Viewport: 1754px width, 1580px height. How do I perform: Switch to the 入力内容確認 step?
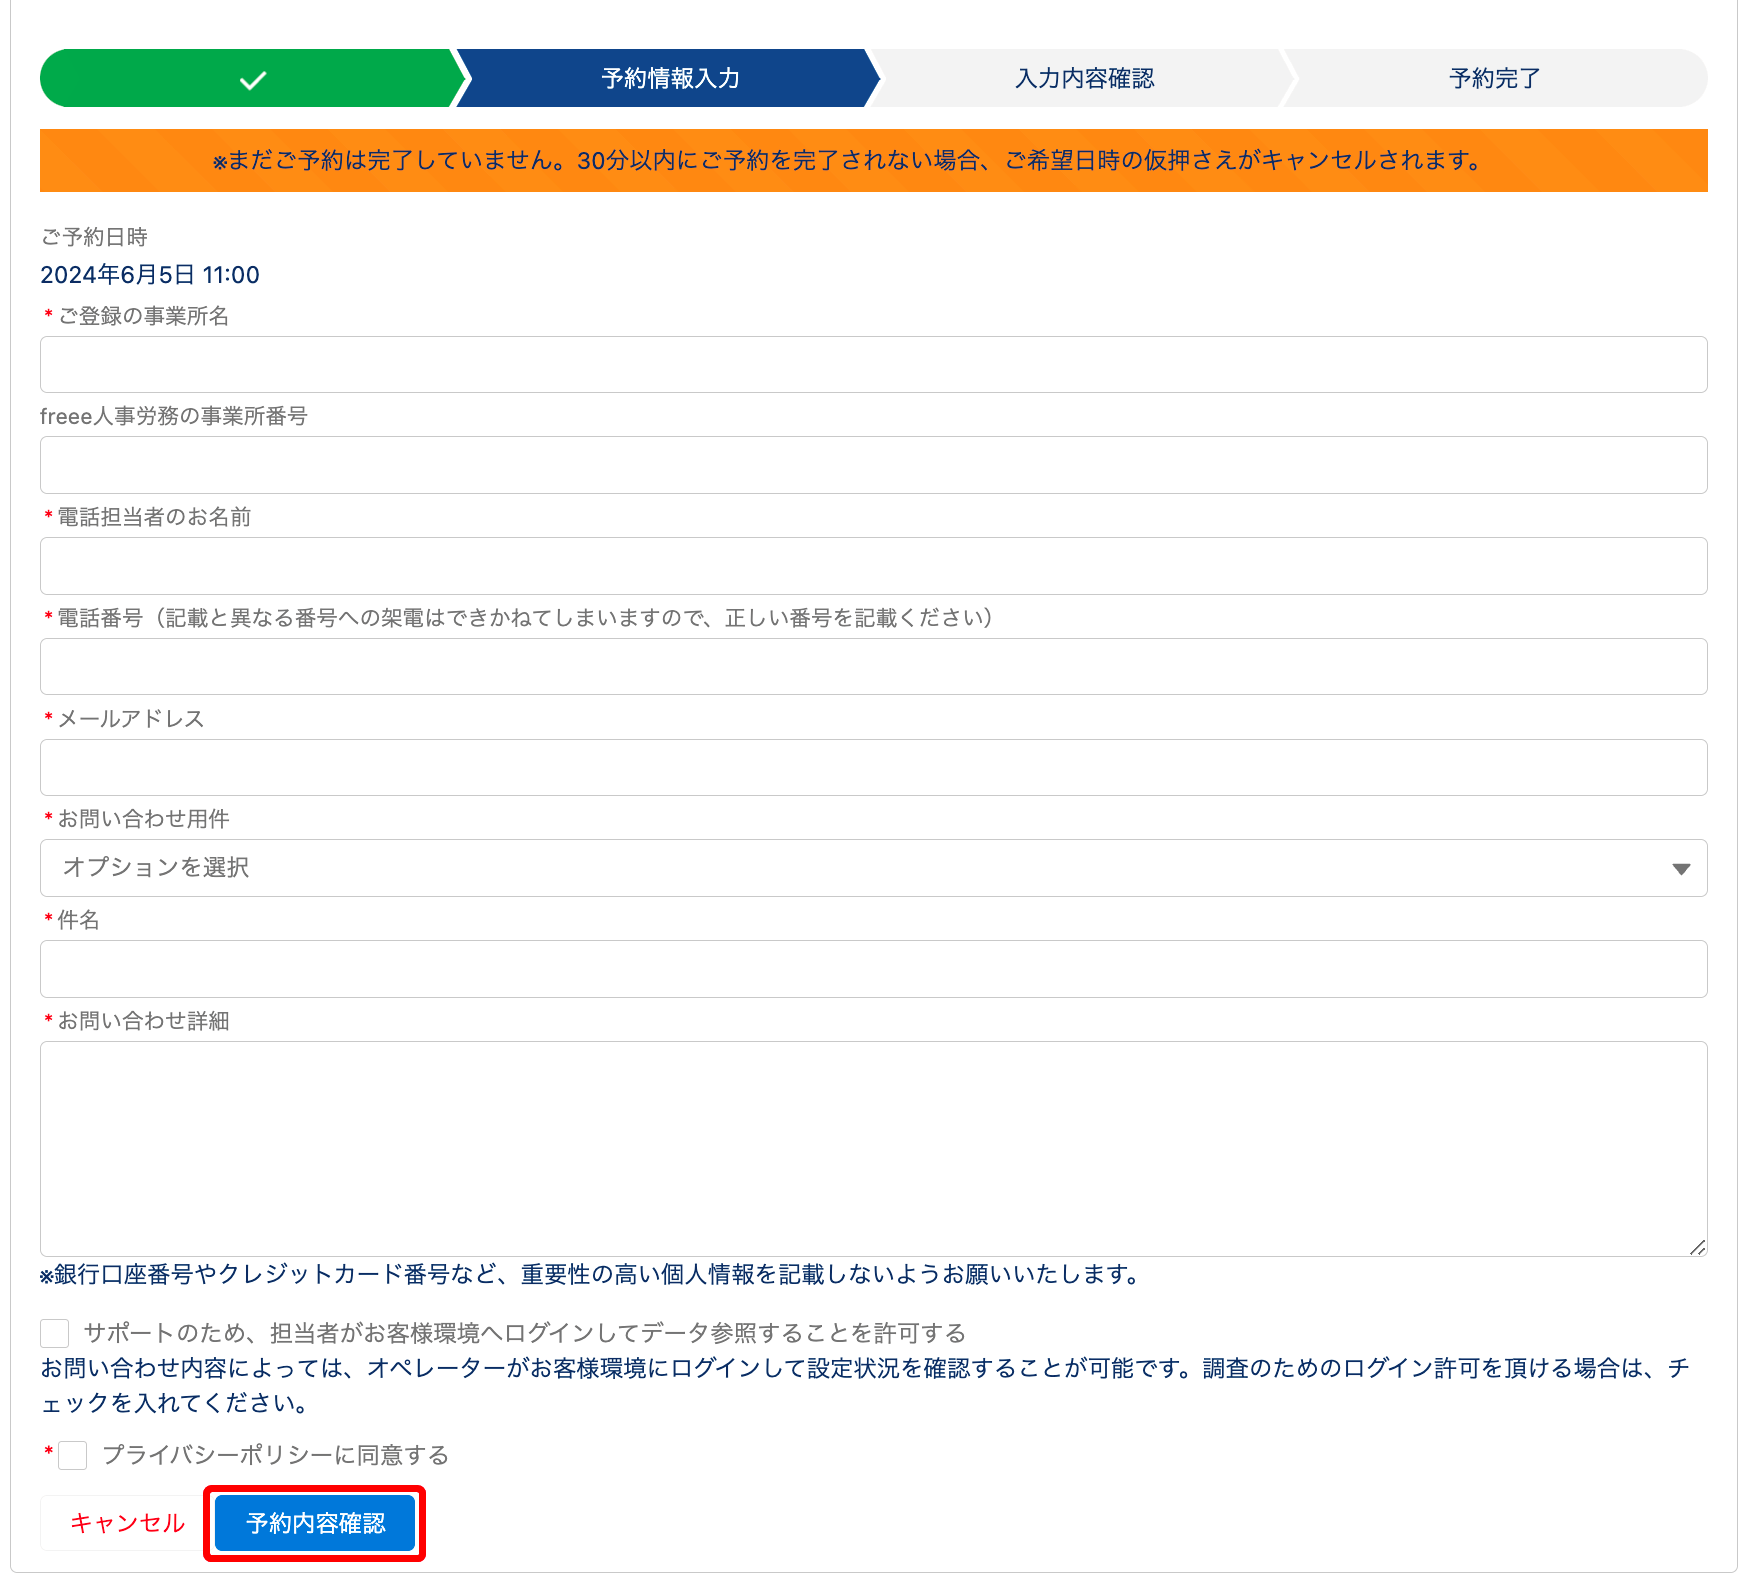pyautogui.click(x=1085, y=78)
